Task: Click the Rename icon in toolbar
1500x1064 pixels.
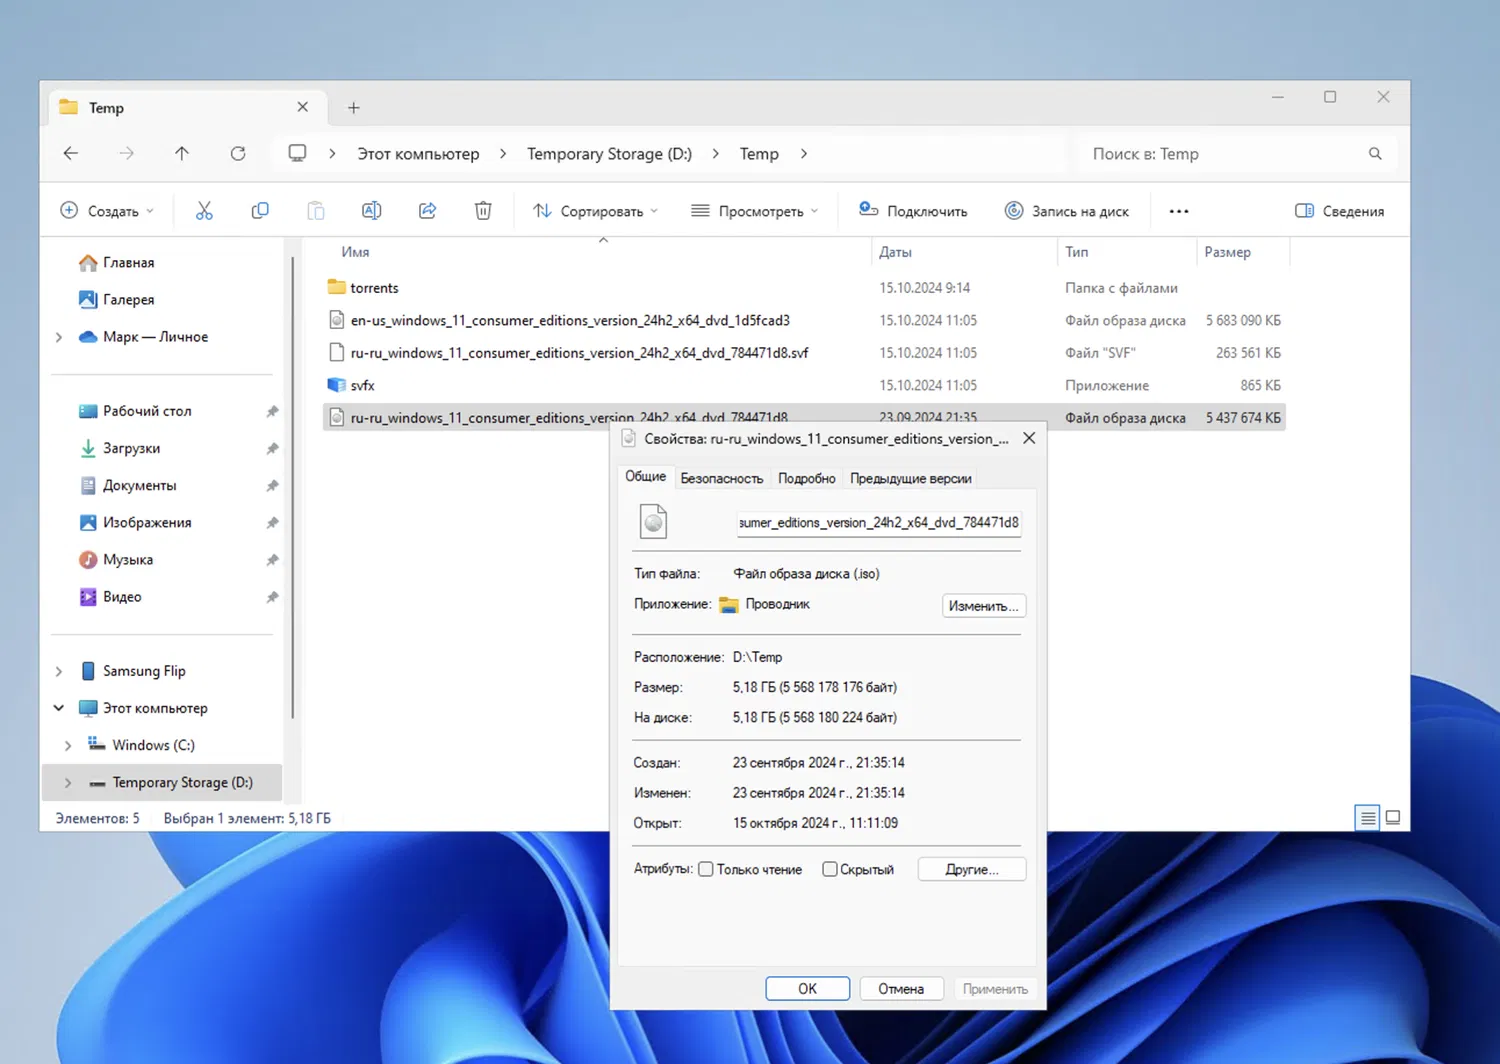Action: pyautogui.click(x=371, y=211)
